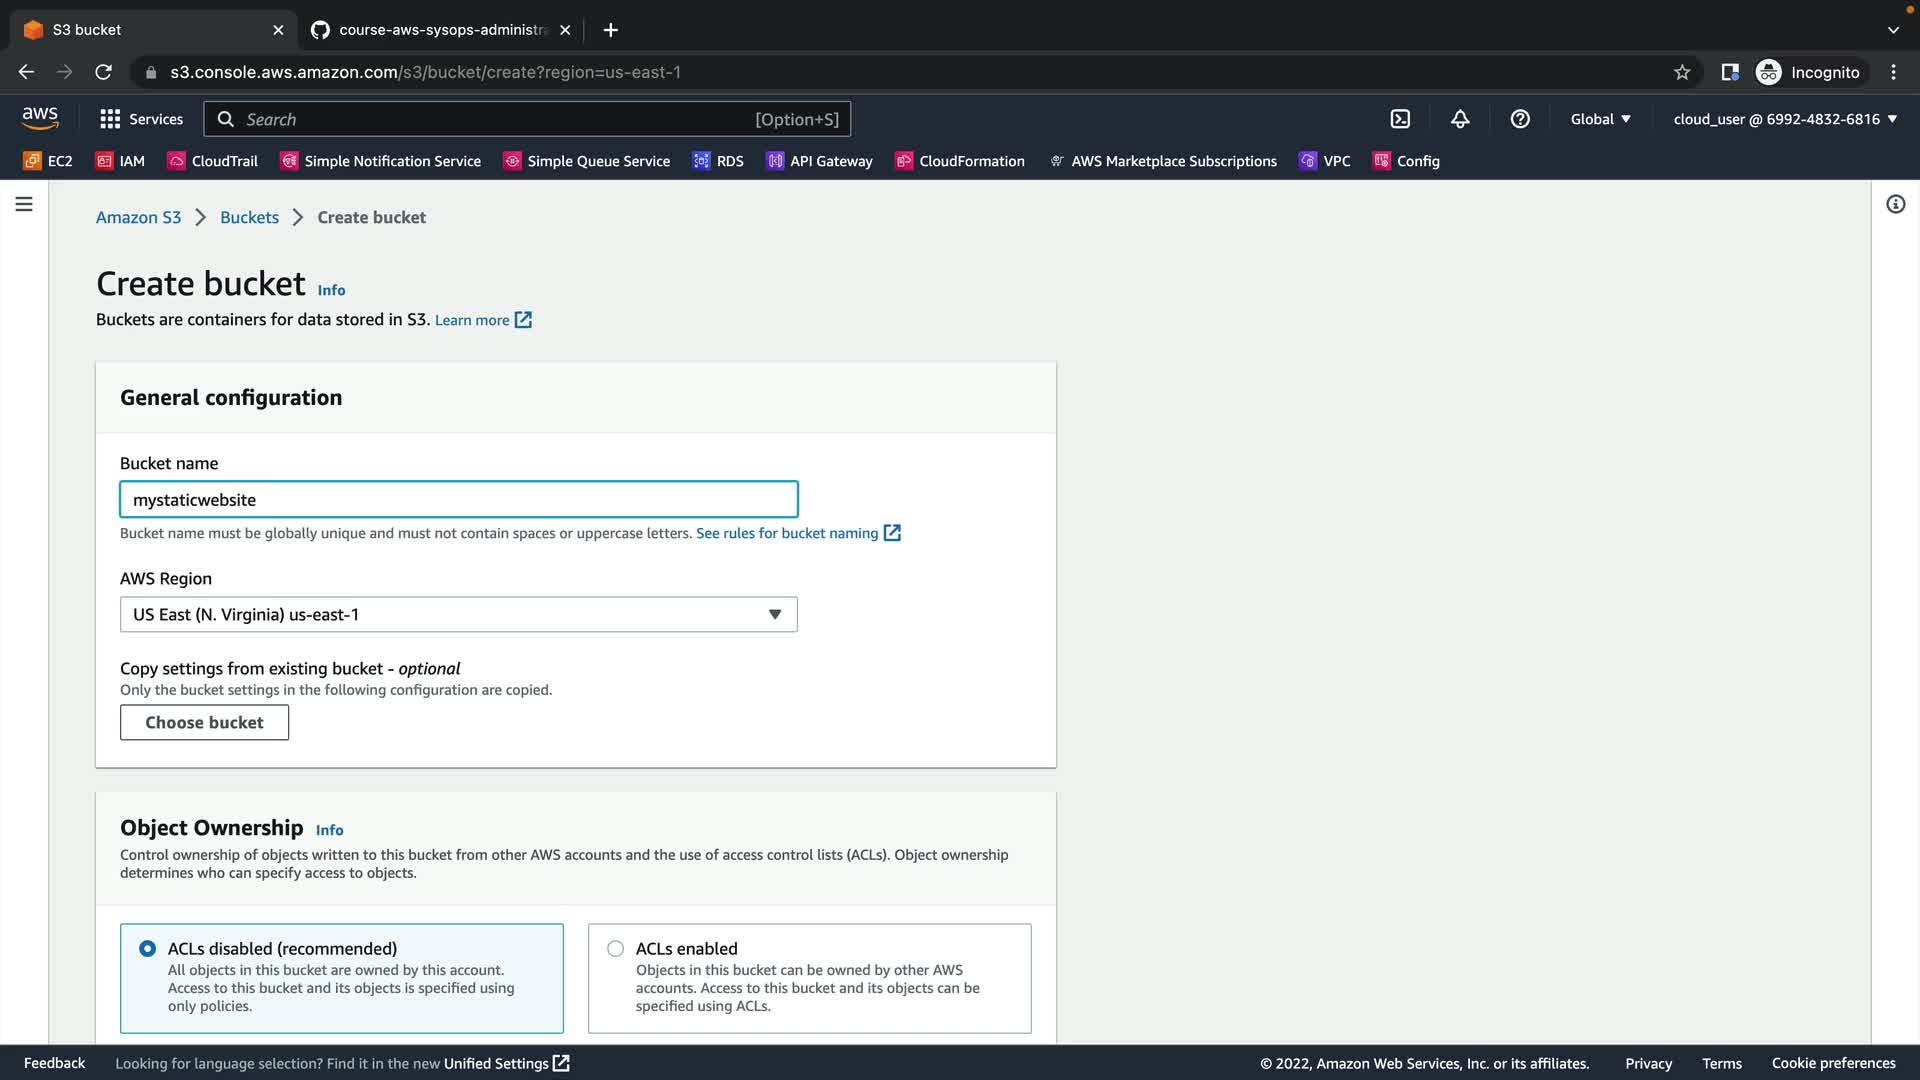Screen dimensions: 1920x1080
Task: Open the CloudFormation favorites shortcut
Action: pos(960,161)
